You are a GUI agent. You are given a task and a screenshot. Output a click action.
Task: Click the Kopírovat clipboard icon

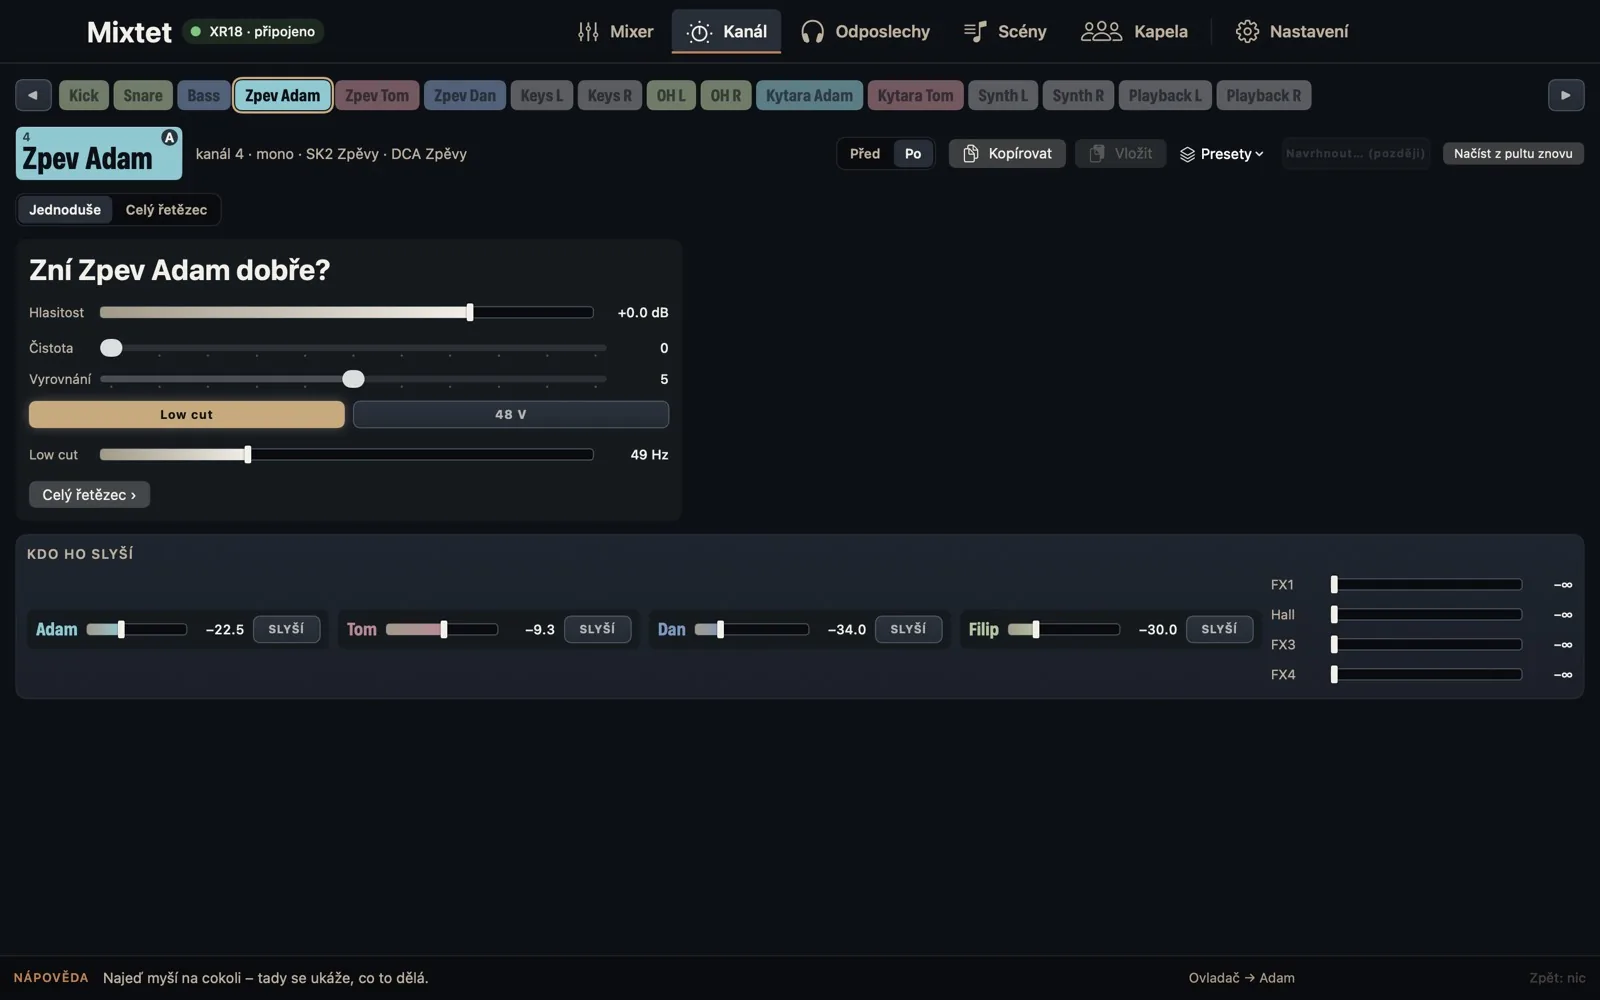pyautogui.click(x=970, y=153)
